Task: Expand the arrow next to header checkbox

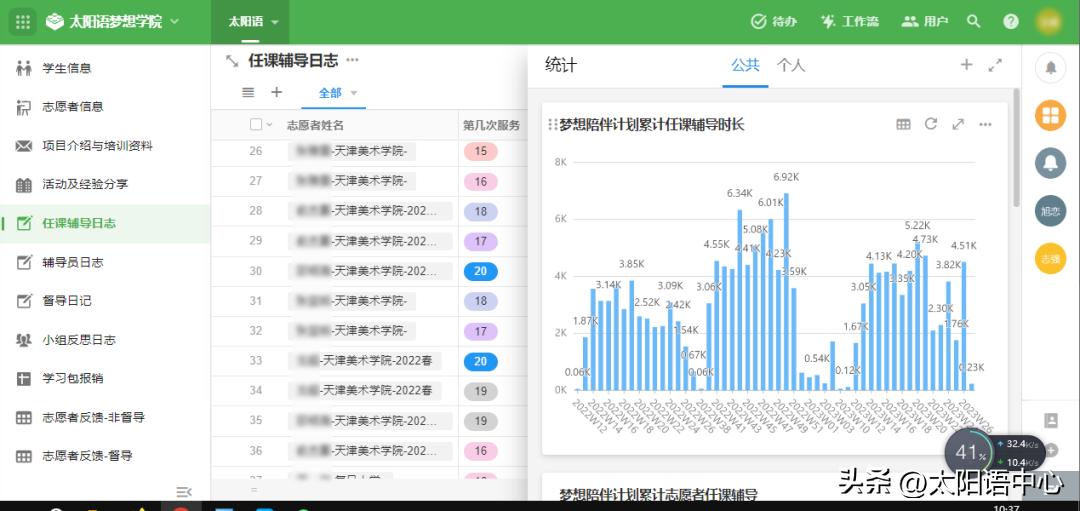Action: tap(269, 125)
